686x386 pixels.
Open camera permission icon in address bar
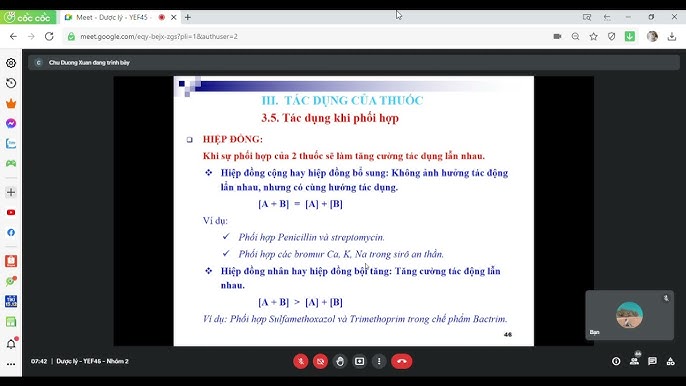557,36
